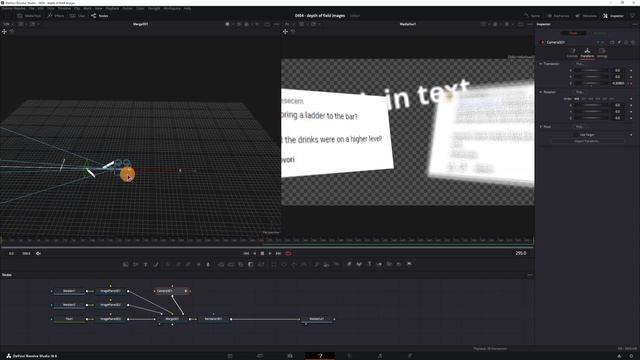Open the Spline editor panel
640x360 pixels.
tap(532, 16)
